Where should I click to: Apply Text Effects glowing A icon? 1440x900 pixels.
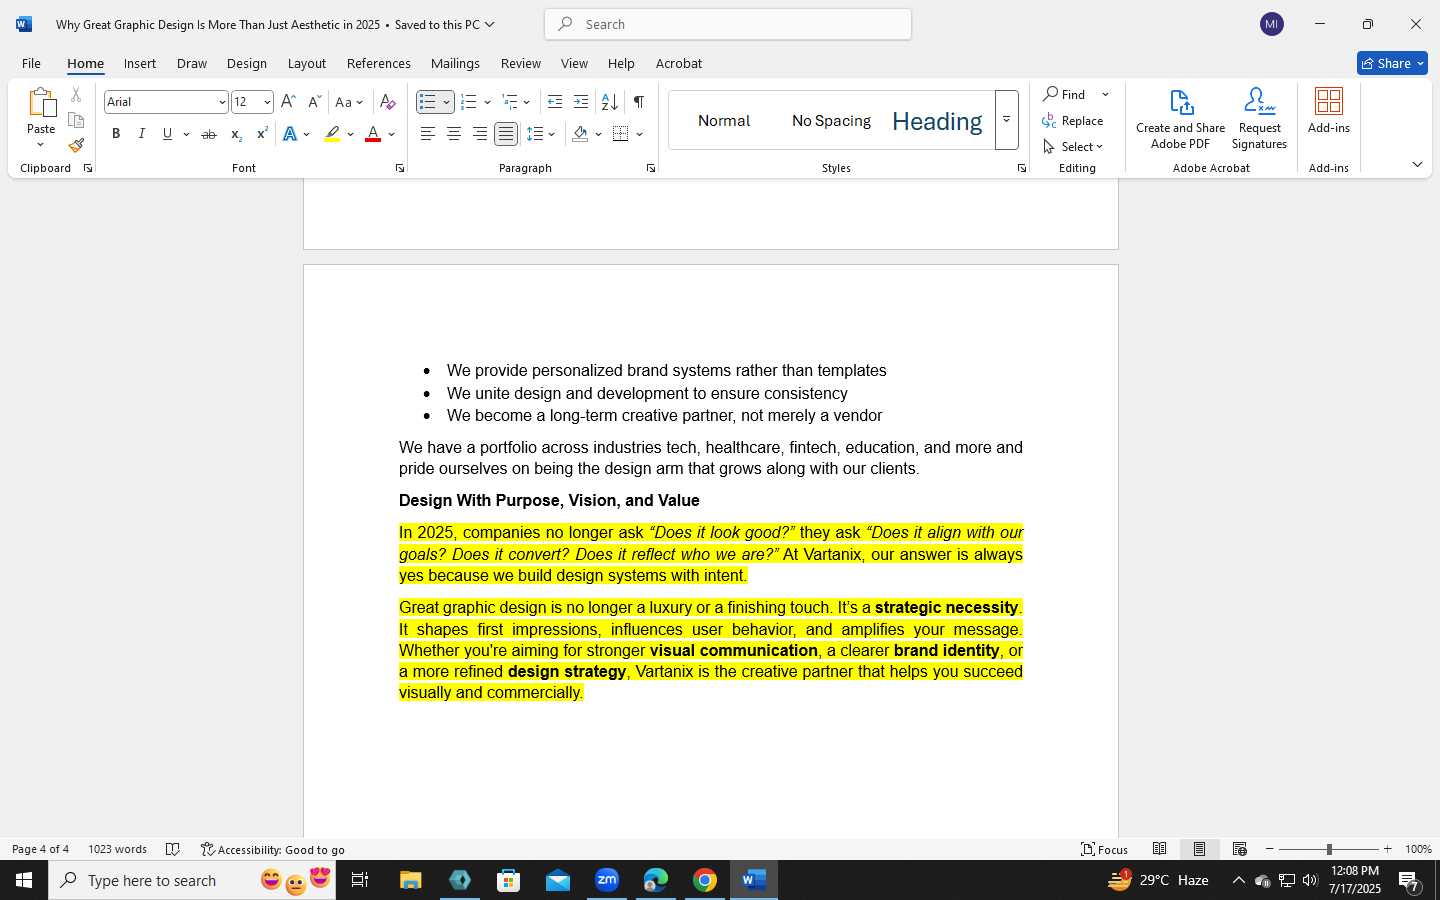(x=290, y=134)
